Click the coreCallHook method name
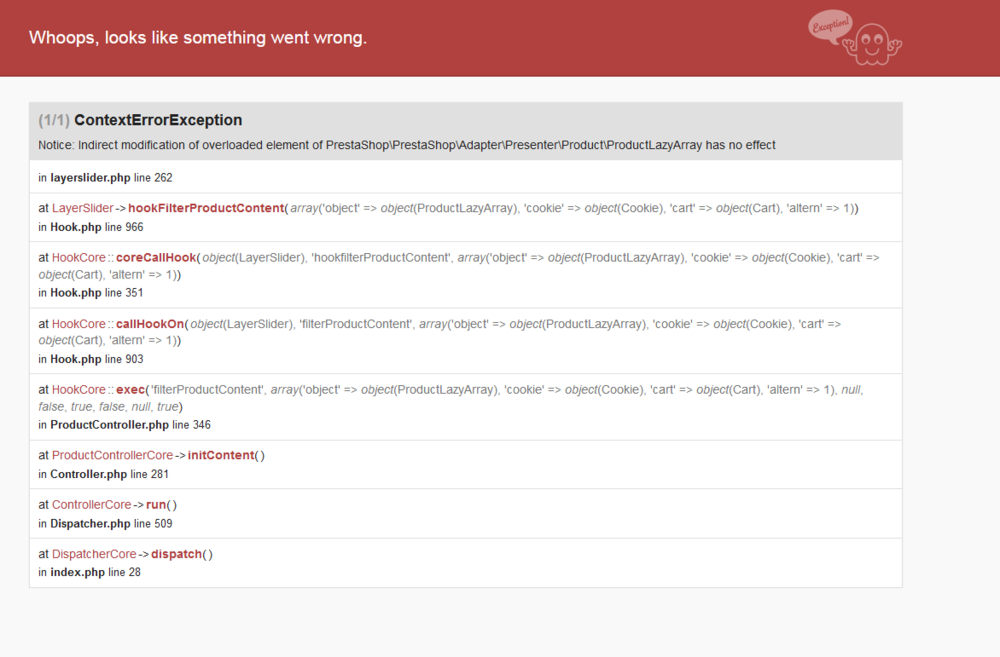Image resolution: width=1000 pixels, height=657 pixels. [156, 257]
